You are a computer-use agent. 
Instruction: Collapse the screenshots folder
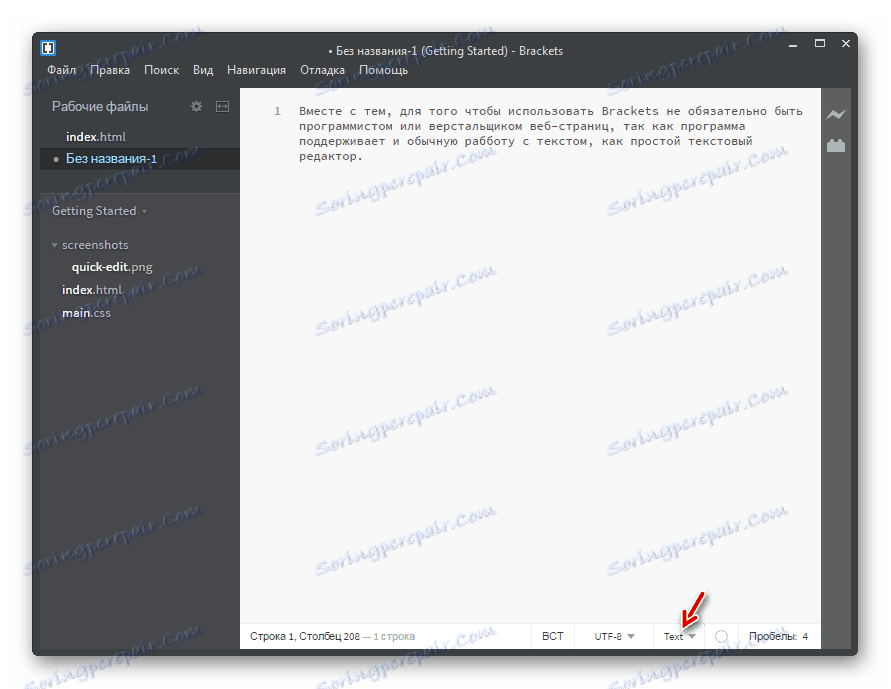click(x=53, y=244)
